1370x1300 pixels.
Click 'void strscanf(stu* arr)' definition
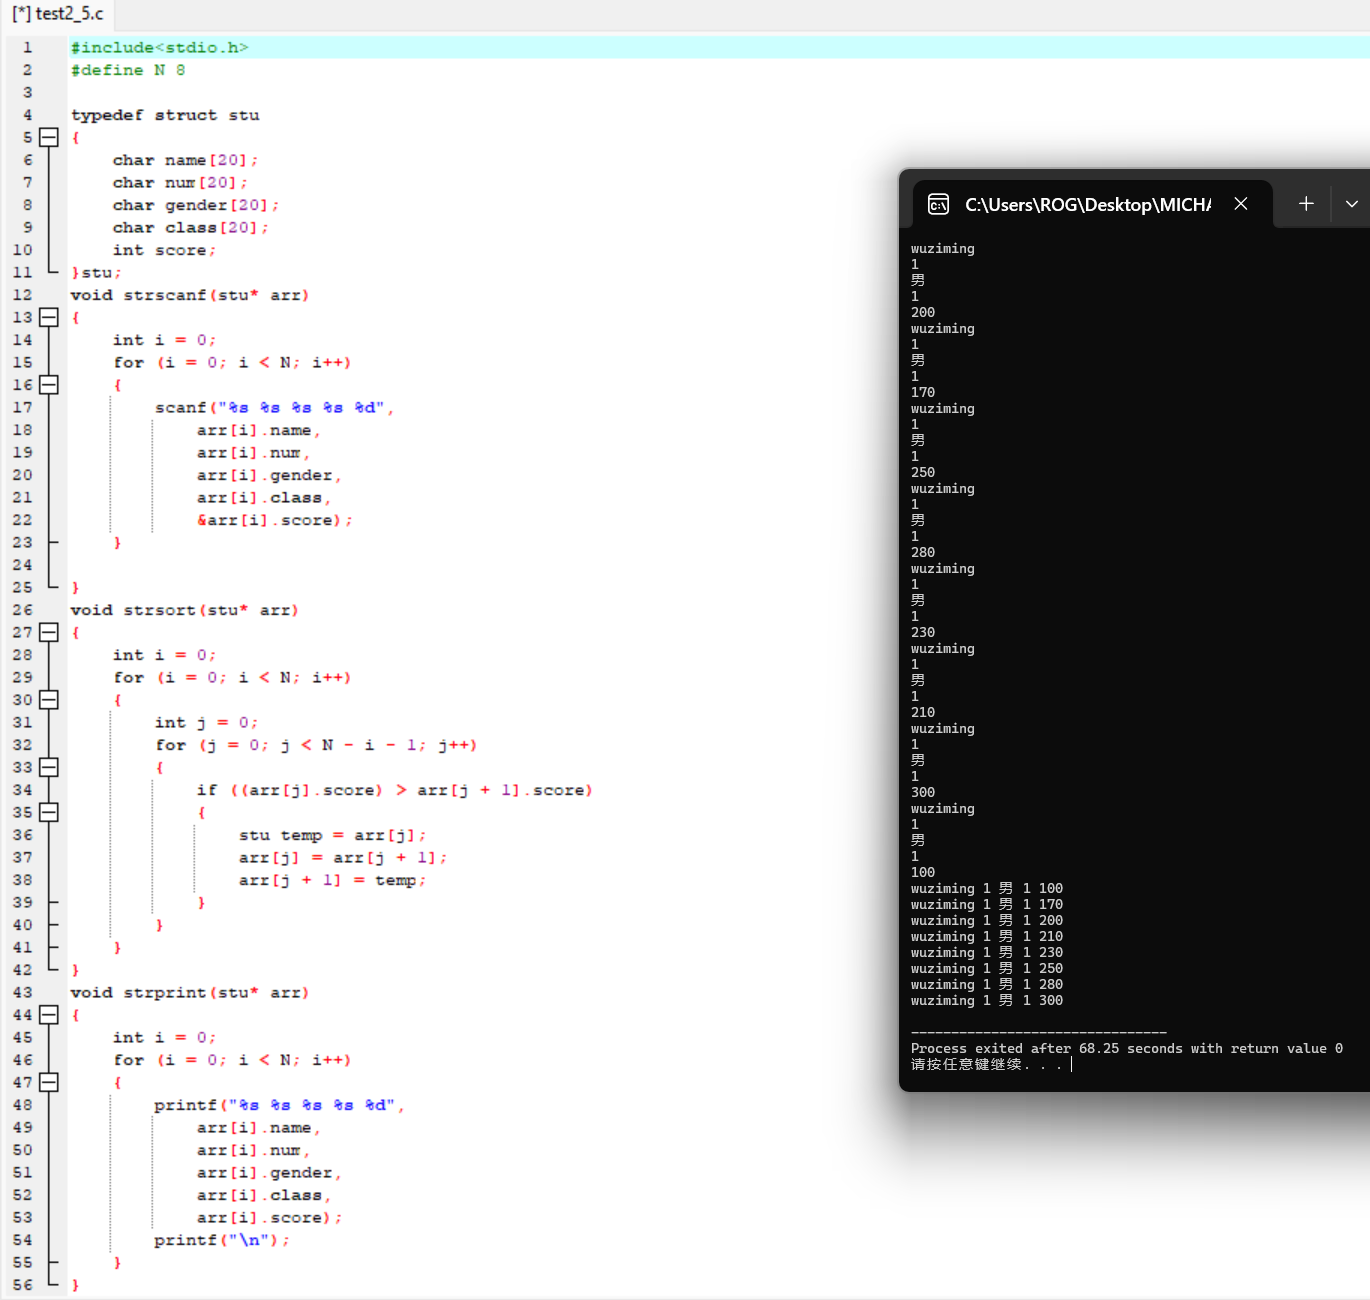coord(190,295)
